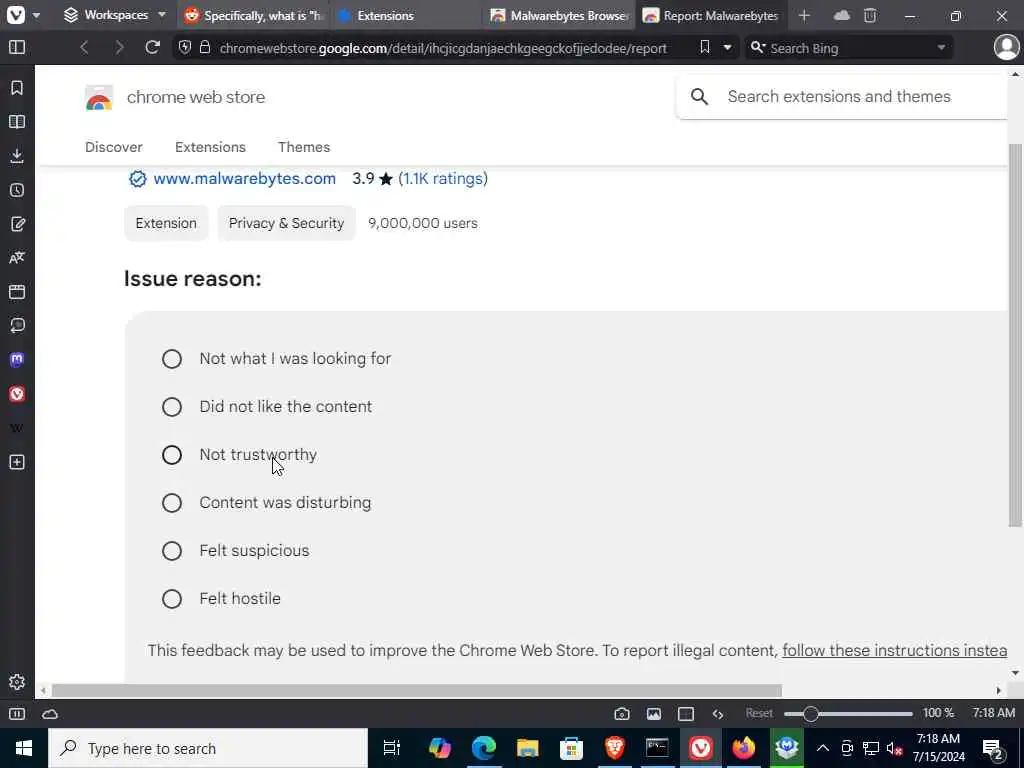Open the Brave browser taskbar icon
Viewport: 1024px width, 768px height.
pos(614,748)
